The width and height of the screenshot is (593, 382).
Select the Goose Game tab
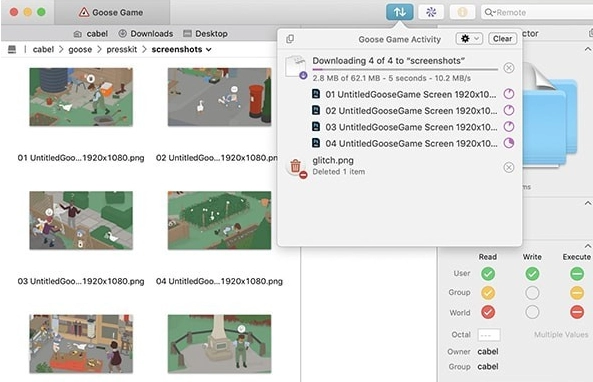pos(112,12)
